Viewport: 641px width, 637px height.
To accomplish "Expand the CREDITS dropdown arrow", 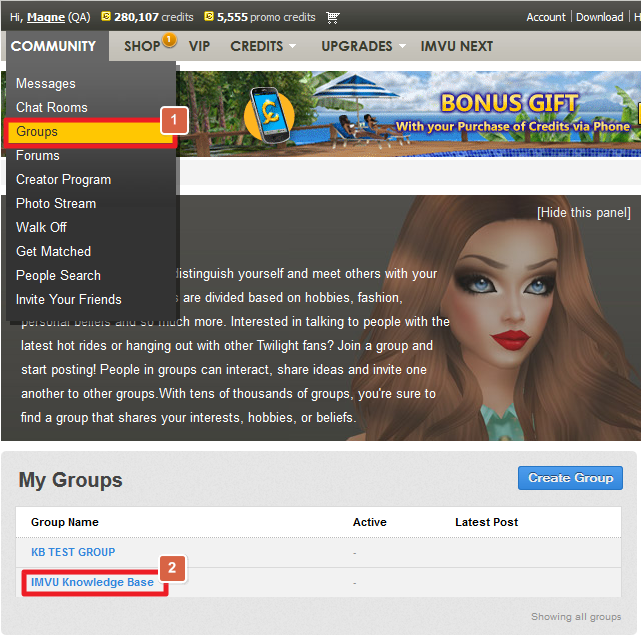I will coord(292,46).
